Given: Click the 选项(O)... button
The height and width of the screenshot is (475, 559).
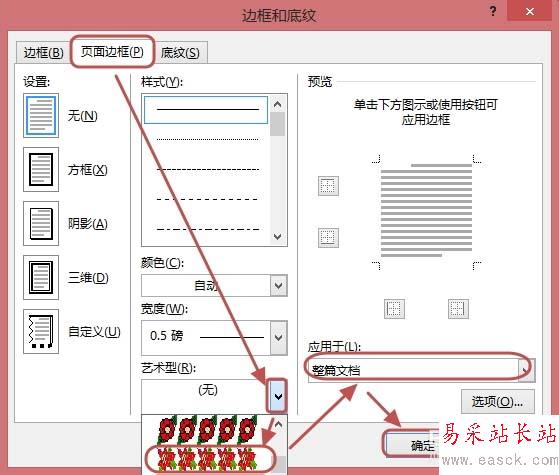Looking at the screenshot, I should [498, 402].
